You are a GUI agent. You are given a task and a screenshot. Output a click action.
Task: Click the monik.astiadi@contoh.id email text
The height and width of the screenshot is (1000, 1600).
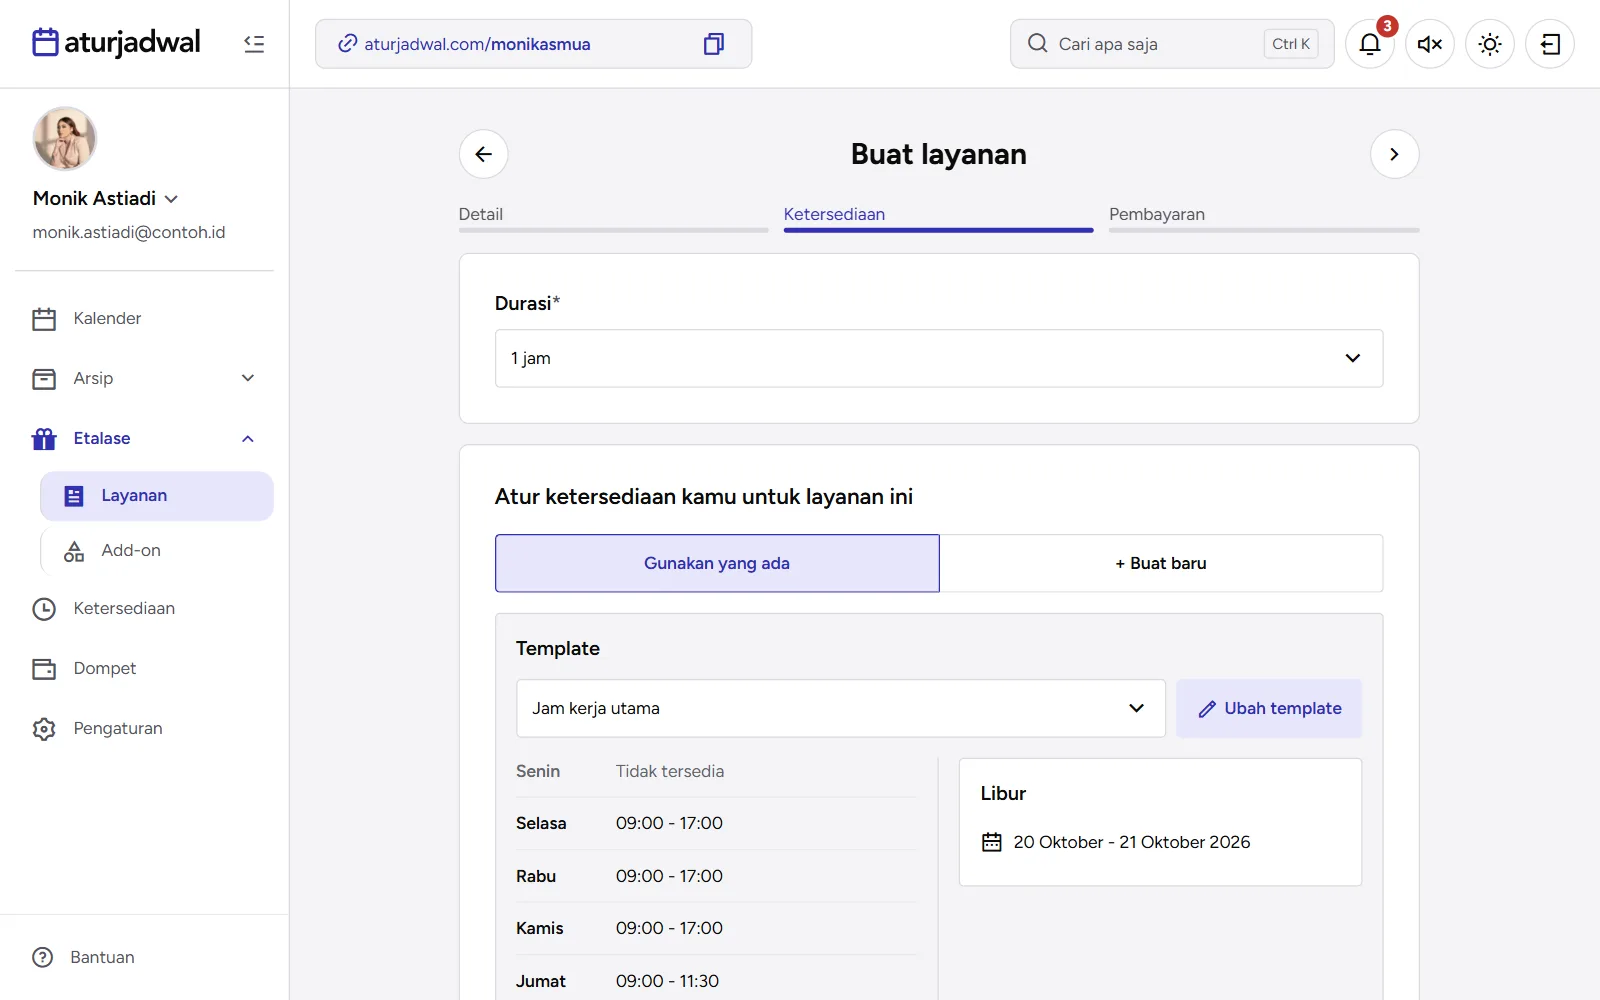(129, 232)
